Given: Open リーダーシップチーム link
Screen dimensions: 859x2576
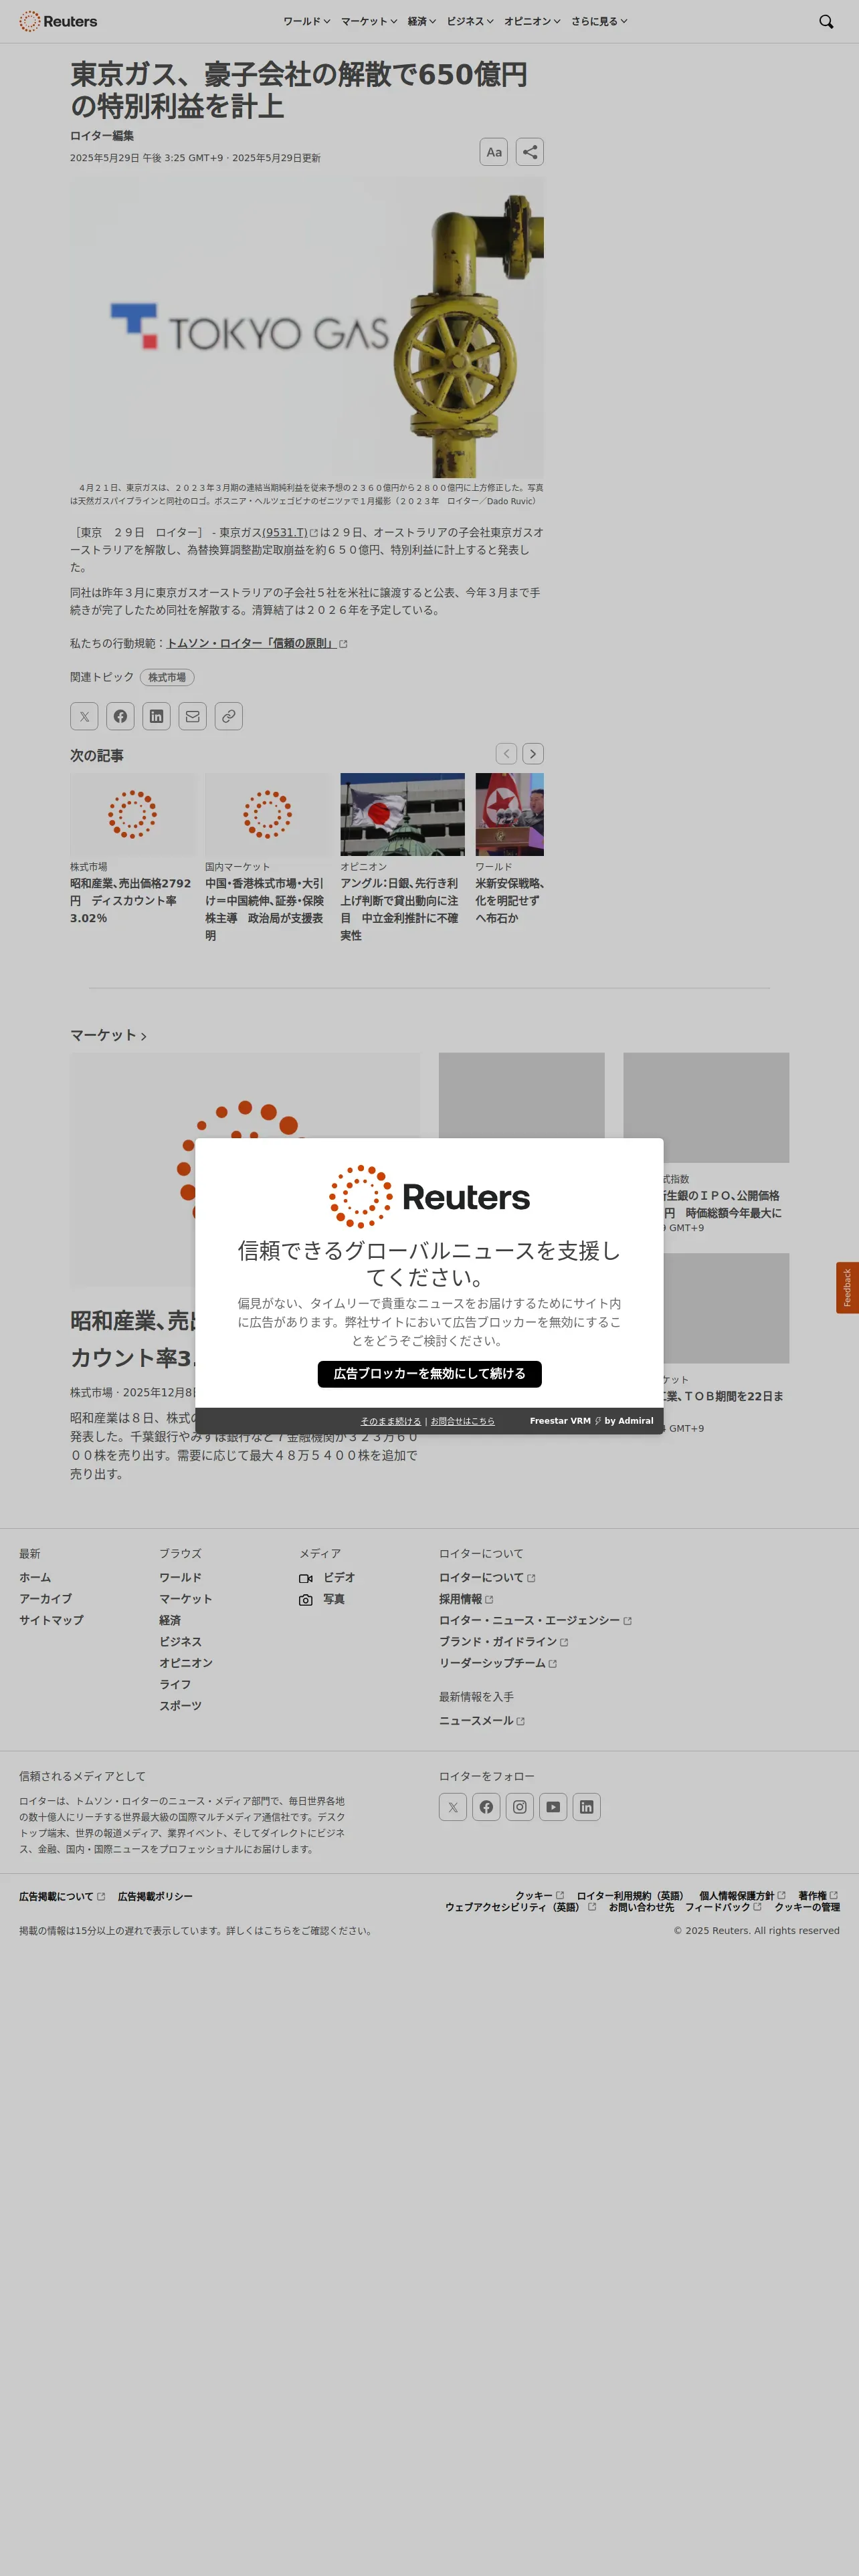Looking at the screenshot, I should click(498, 1664).
